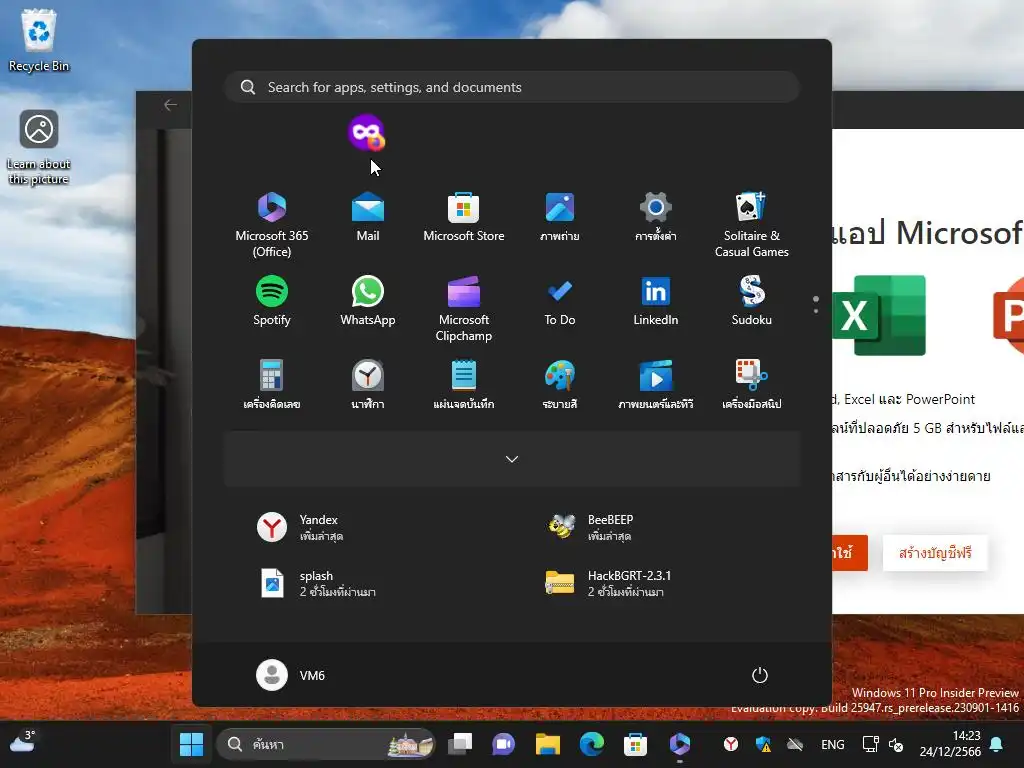Launch Microsoft Edge from taskbar

coord(592,744)
